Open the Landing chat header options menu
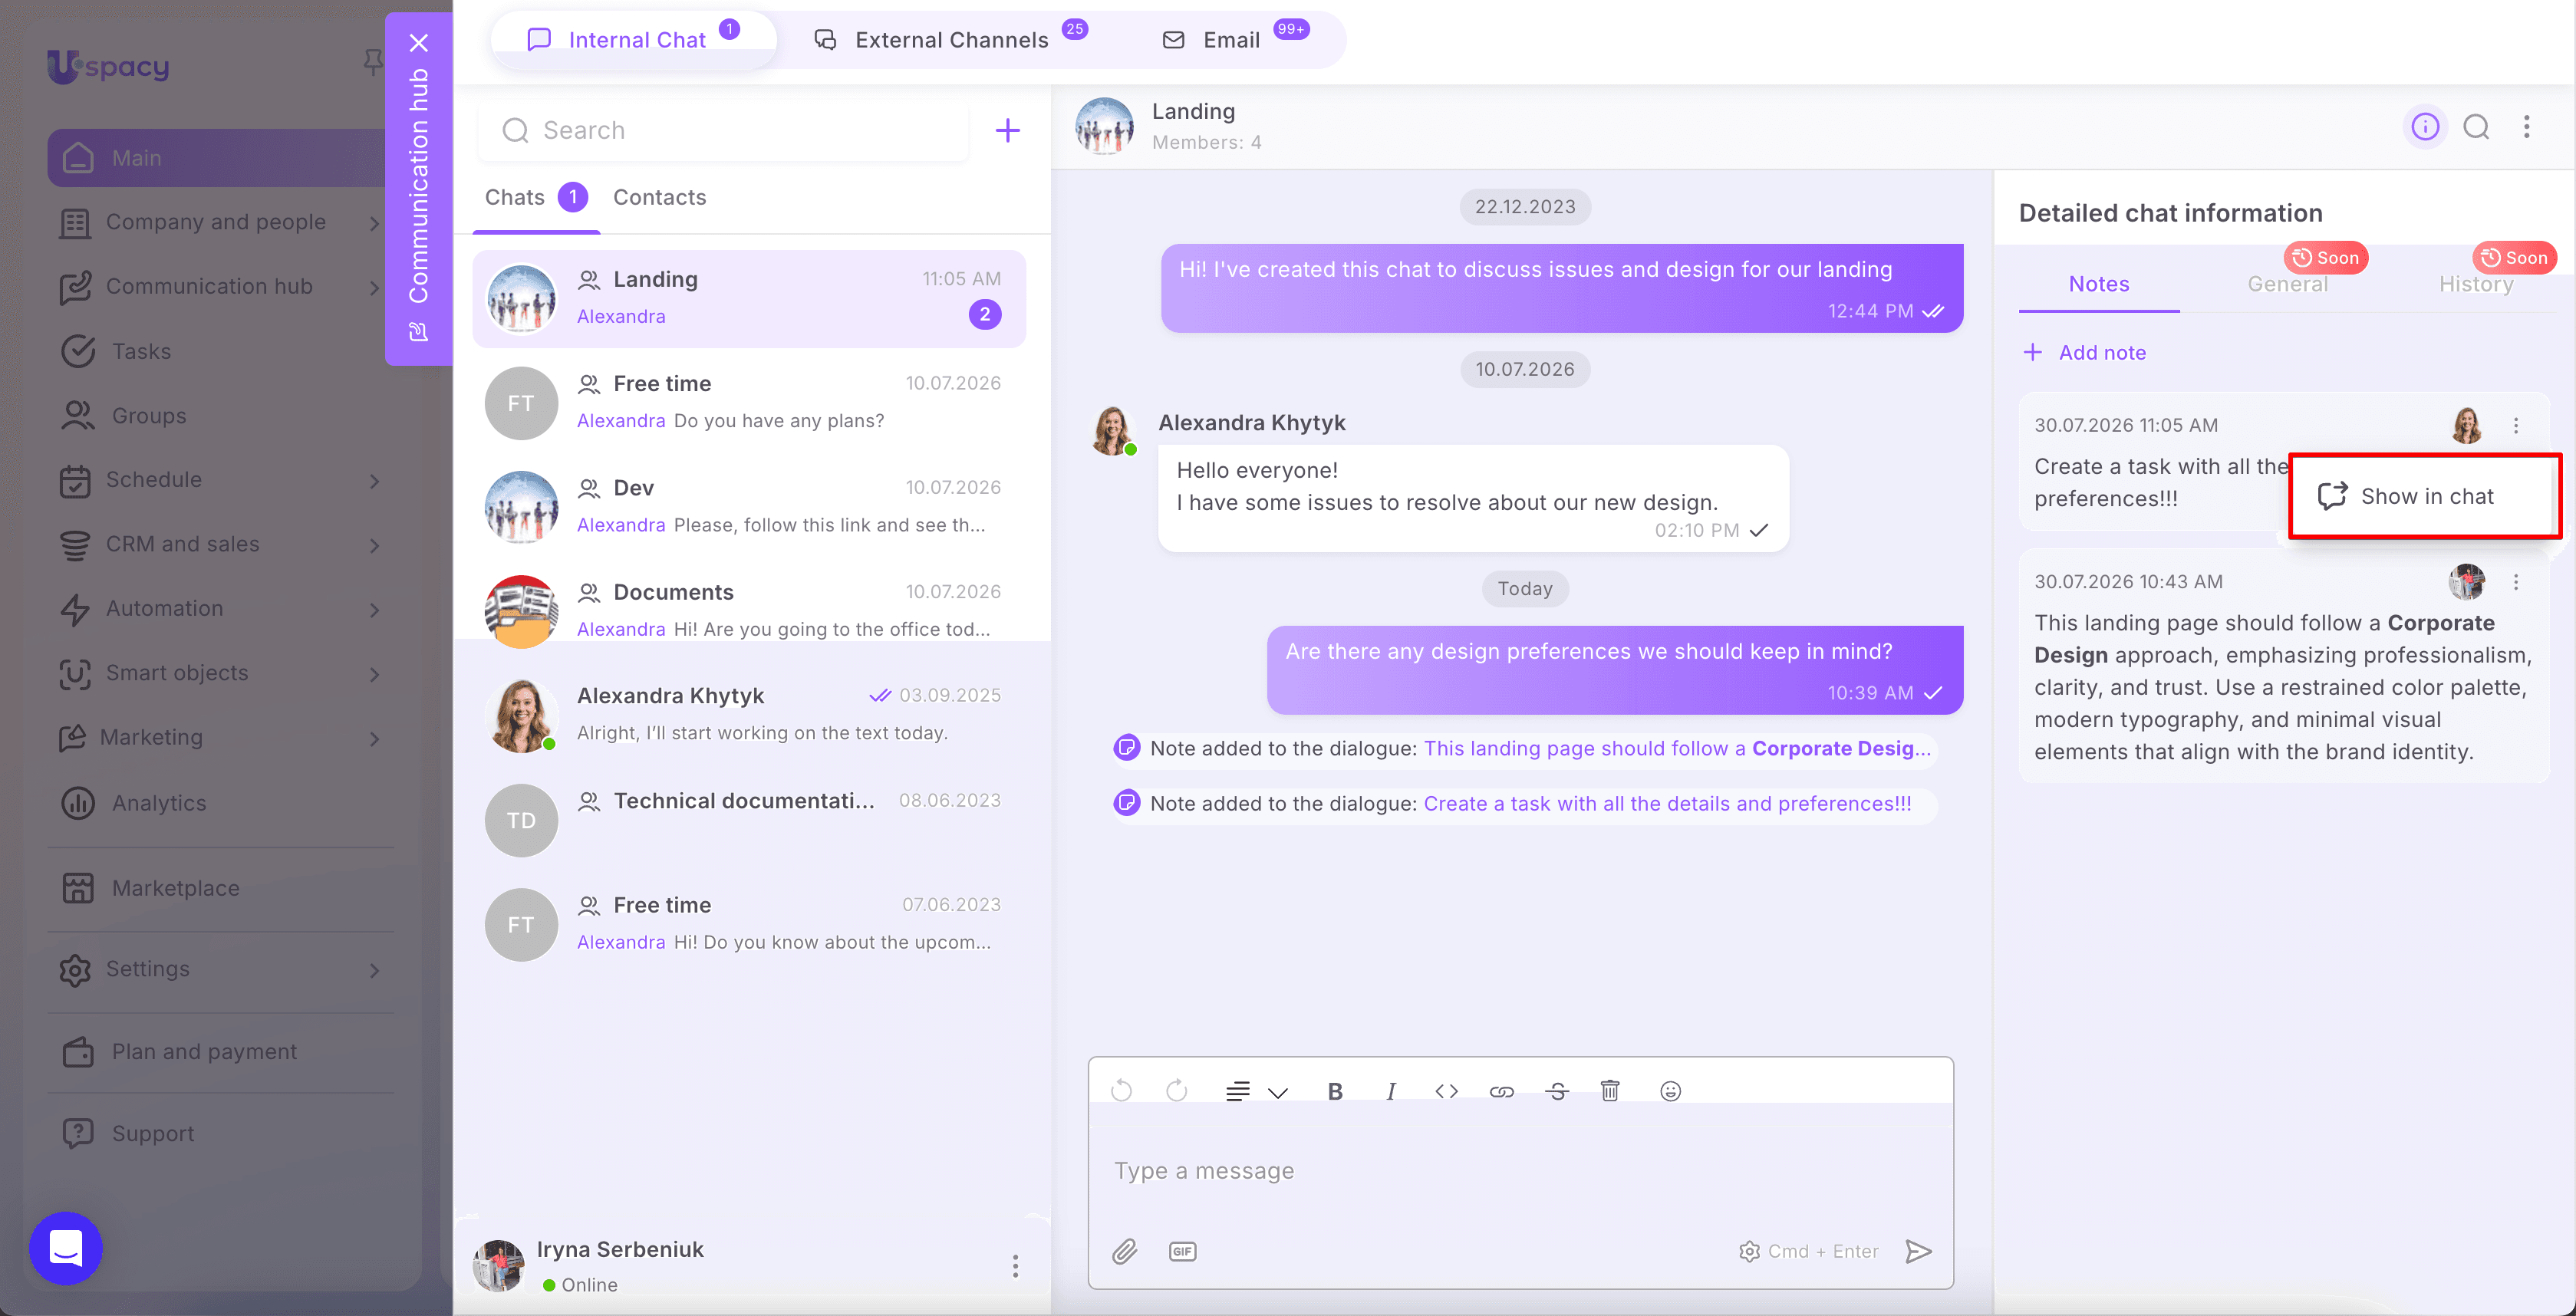2576x1316 pixels. 2526,127
